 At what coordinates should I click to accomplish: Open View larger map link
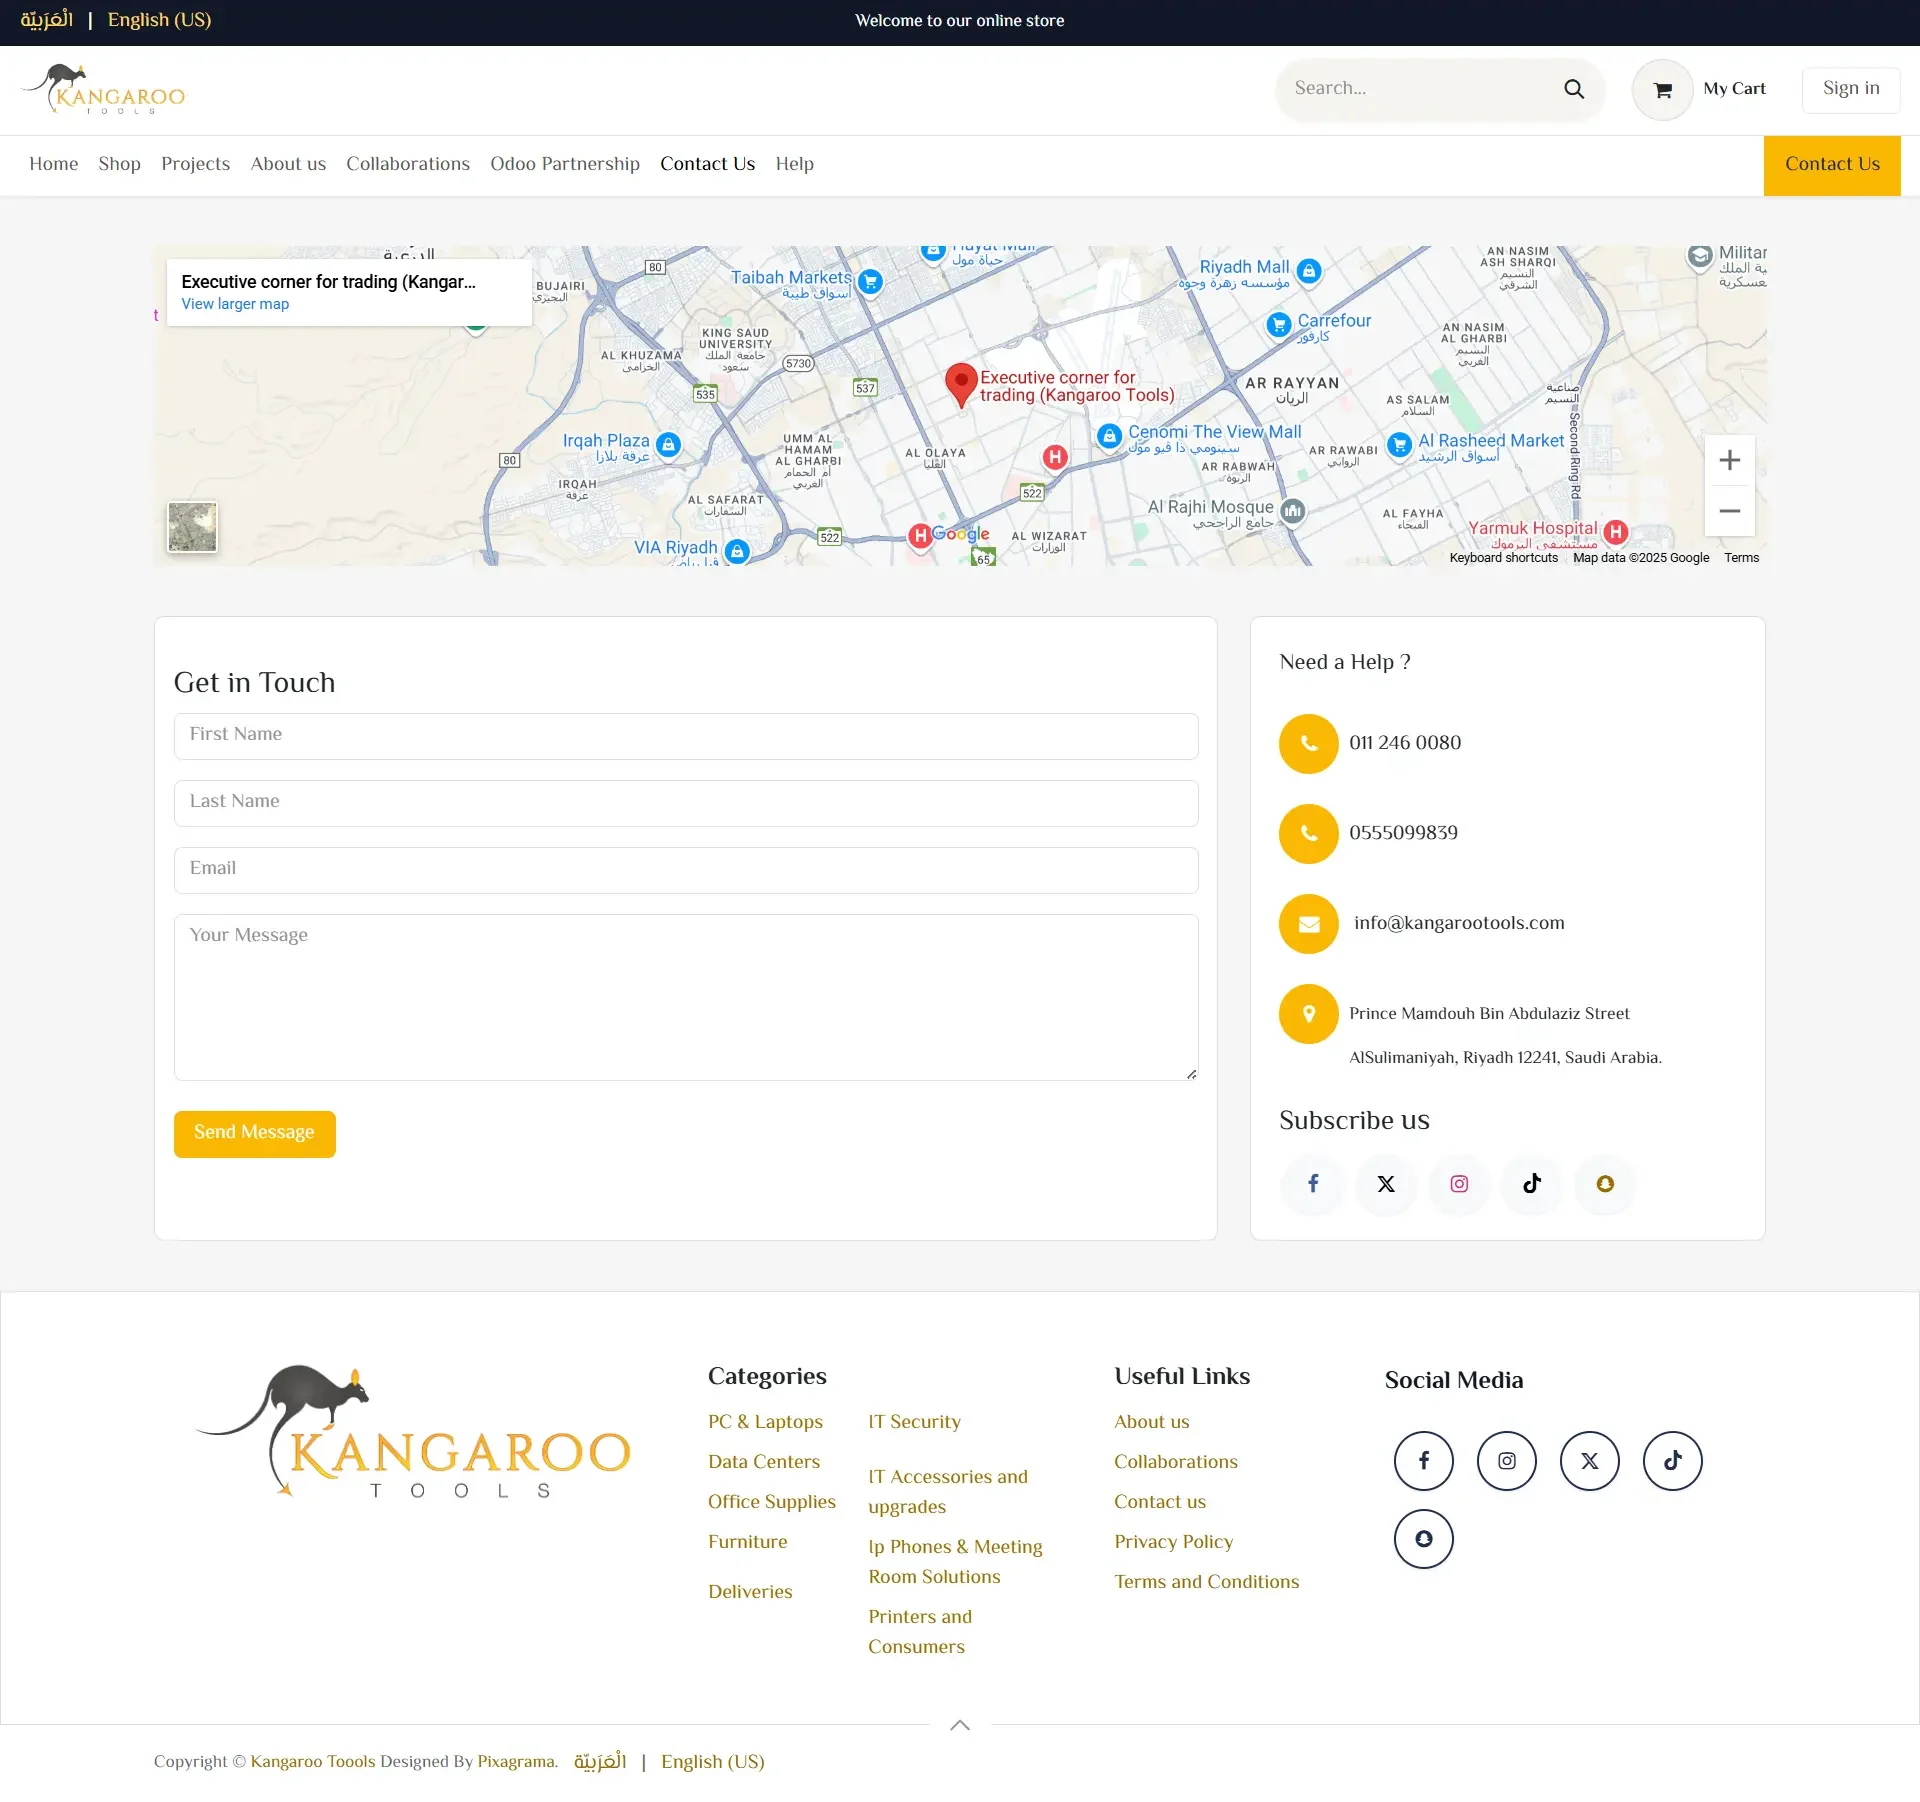click(x=235, y=304)
